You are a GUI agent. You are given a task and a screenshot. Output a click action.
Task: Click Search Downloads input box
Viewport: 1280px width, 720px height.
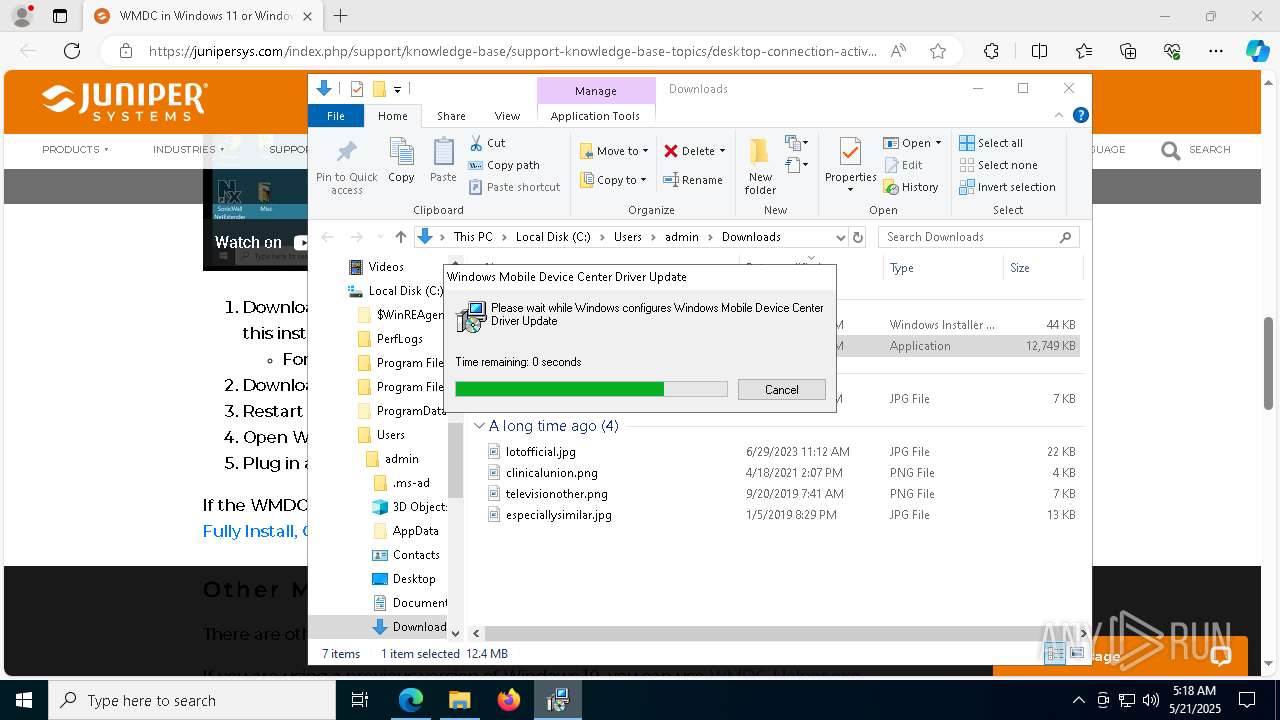(x=978, y=237)
